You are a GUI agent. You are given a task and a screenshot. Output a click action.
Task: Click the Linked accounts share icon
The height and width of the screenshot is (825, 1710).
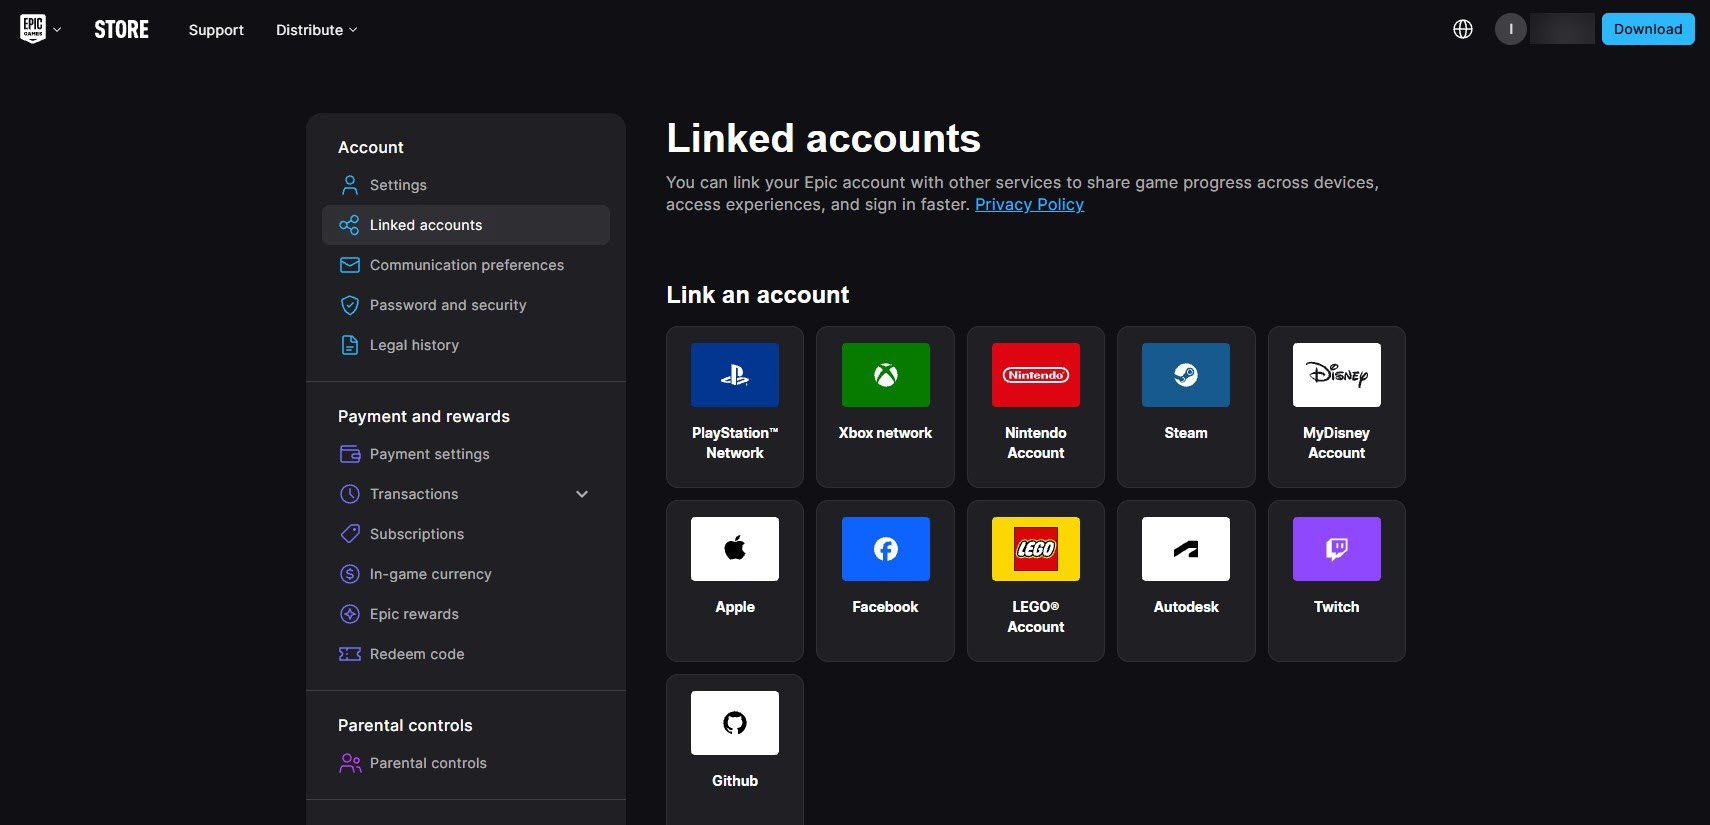click(350, 225)
